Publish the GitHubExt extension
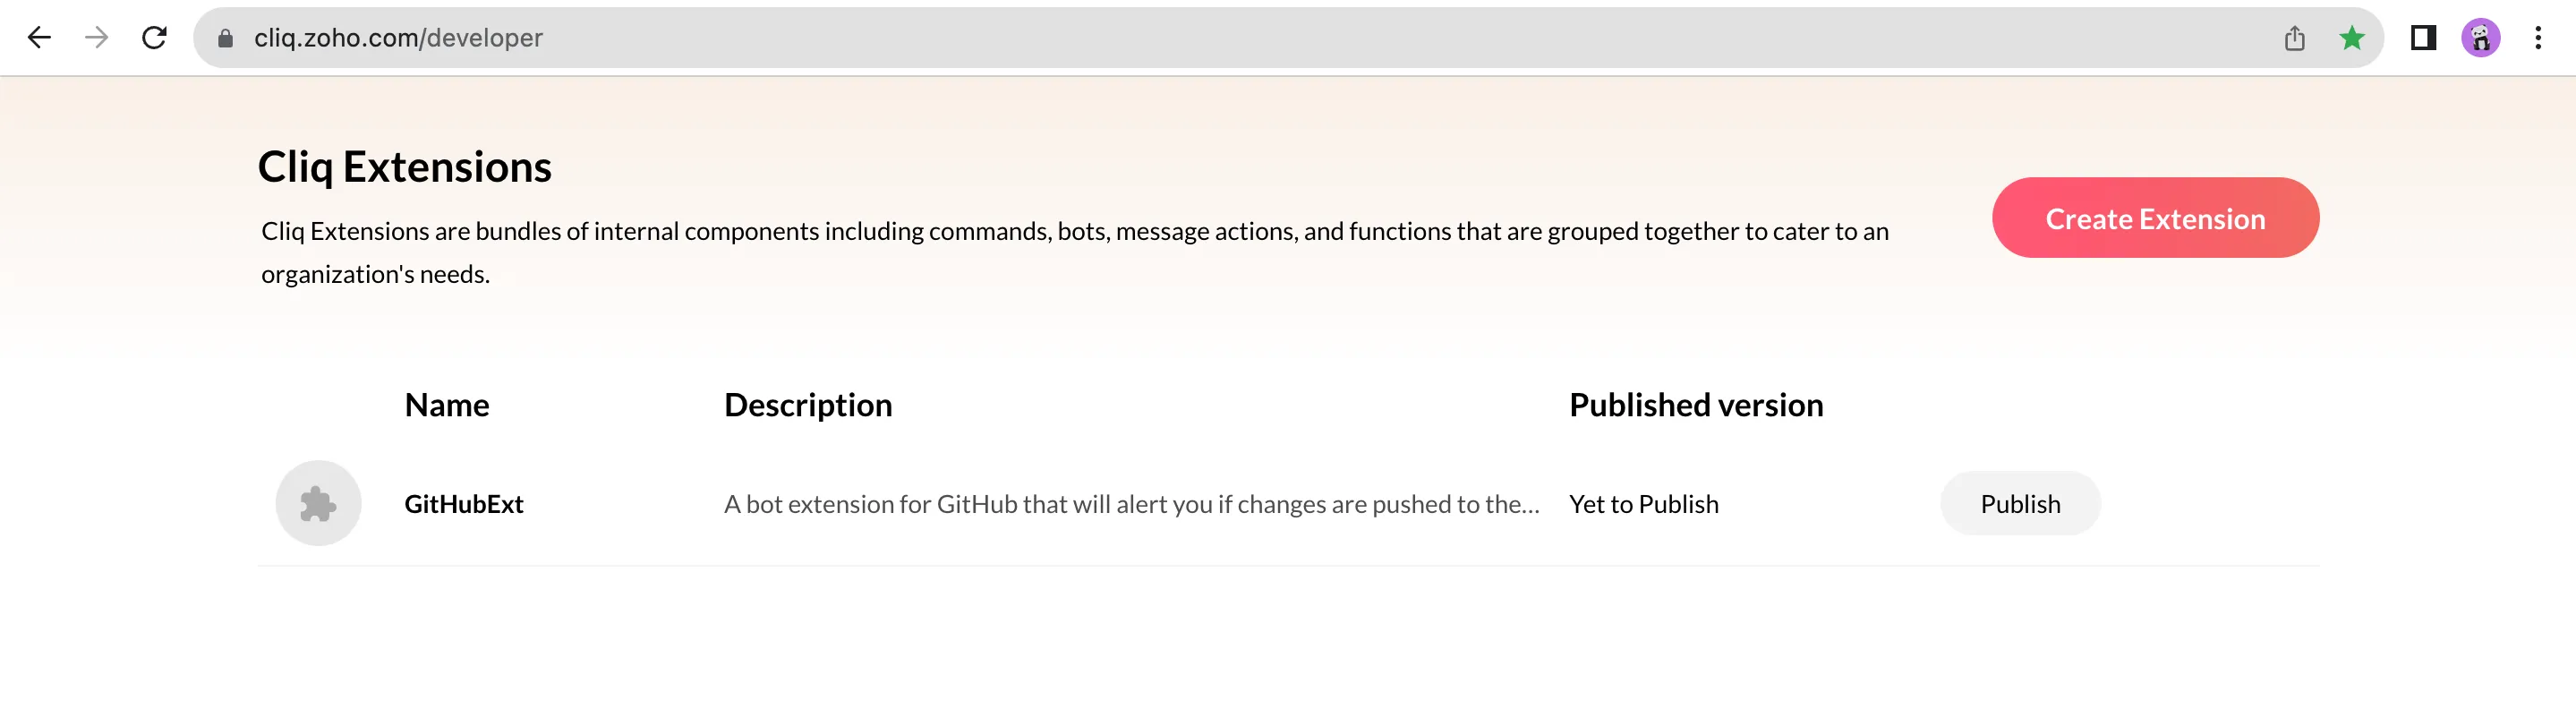The image size is (2576, 718). click(x=2020, y=504)
